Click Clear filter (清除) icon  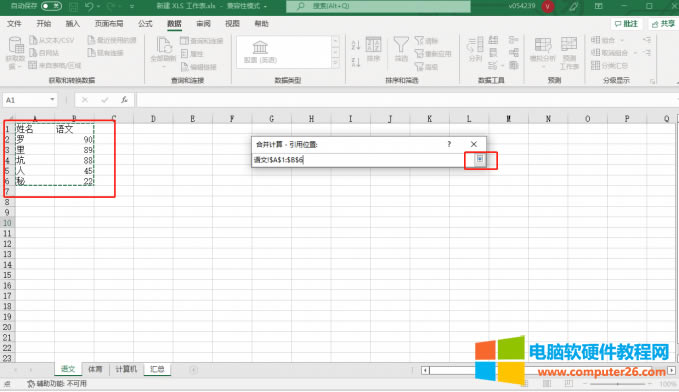(x=419, y=41)
